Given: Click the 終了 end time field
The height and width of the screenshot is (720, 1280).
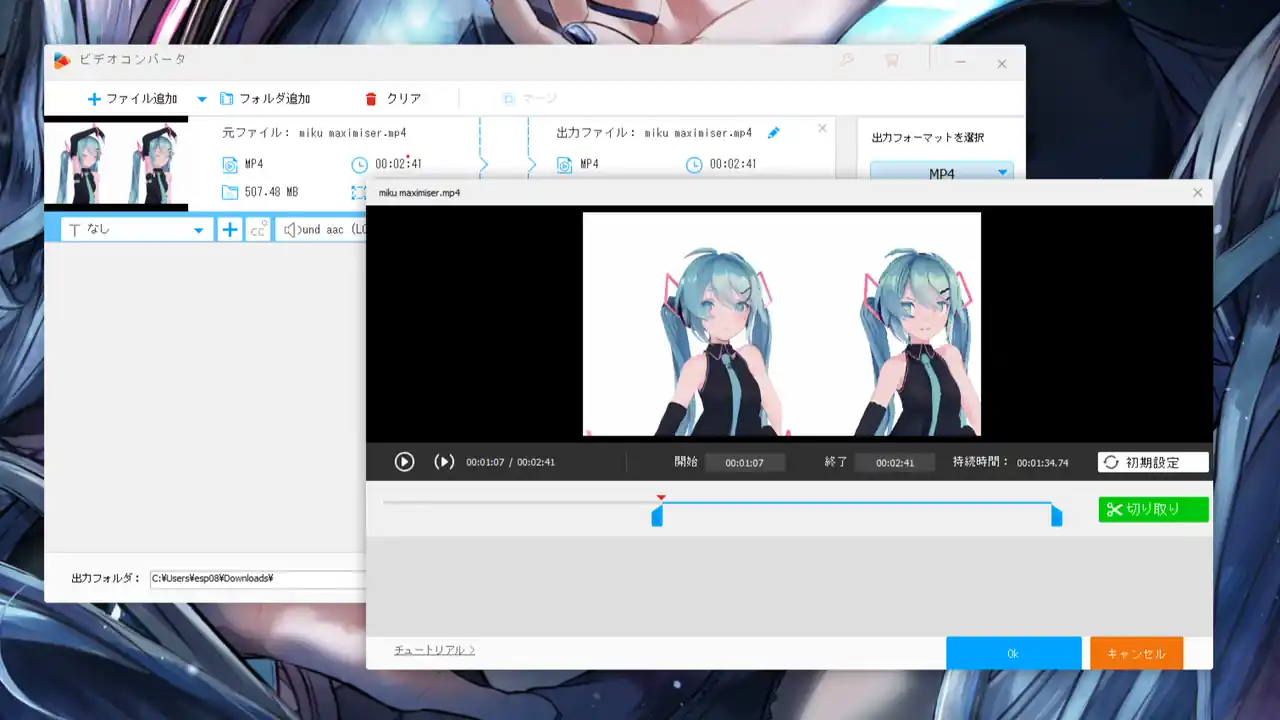Looking at the screenshot, I should pos(894,462).
